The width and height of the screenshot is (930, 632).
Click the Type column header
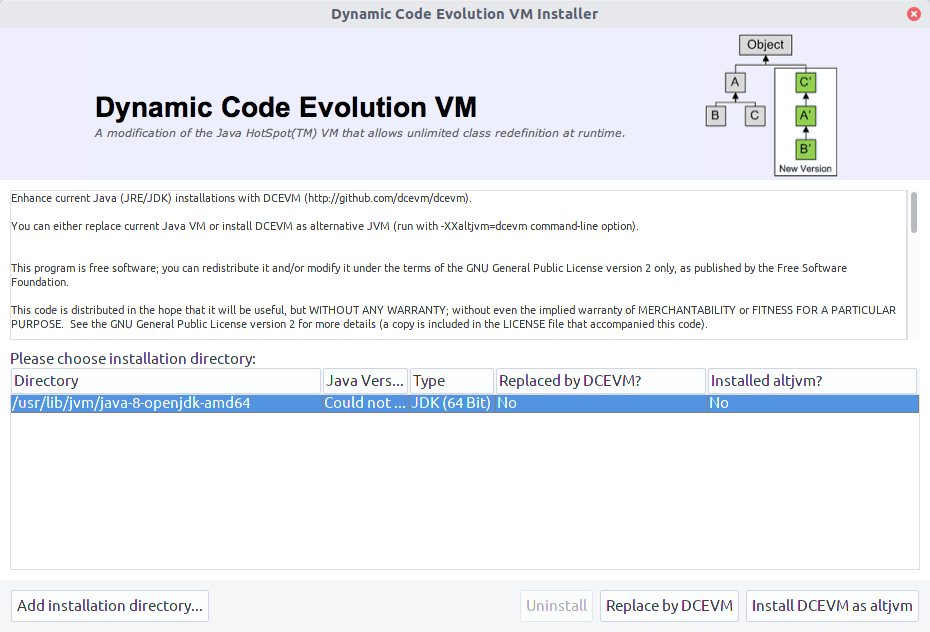point(451,381)
